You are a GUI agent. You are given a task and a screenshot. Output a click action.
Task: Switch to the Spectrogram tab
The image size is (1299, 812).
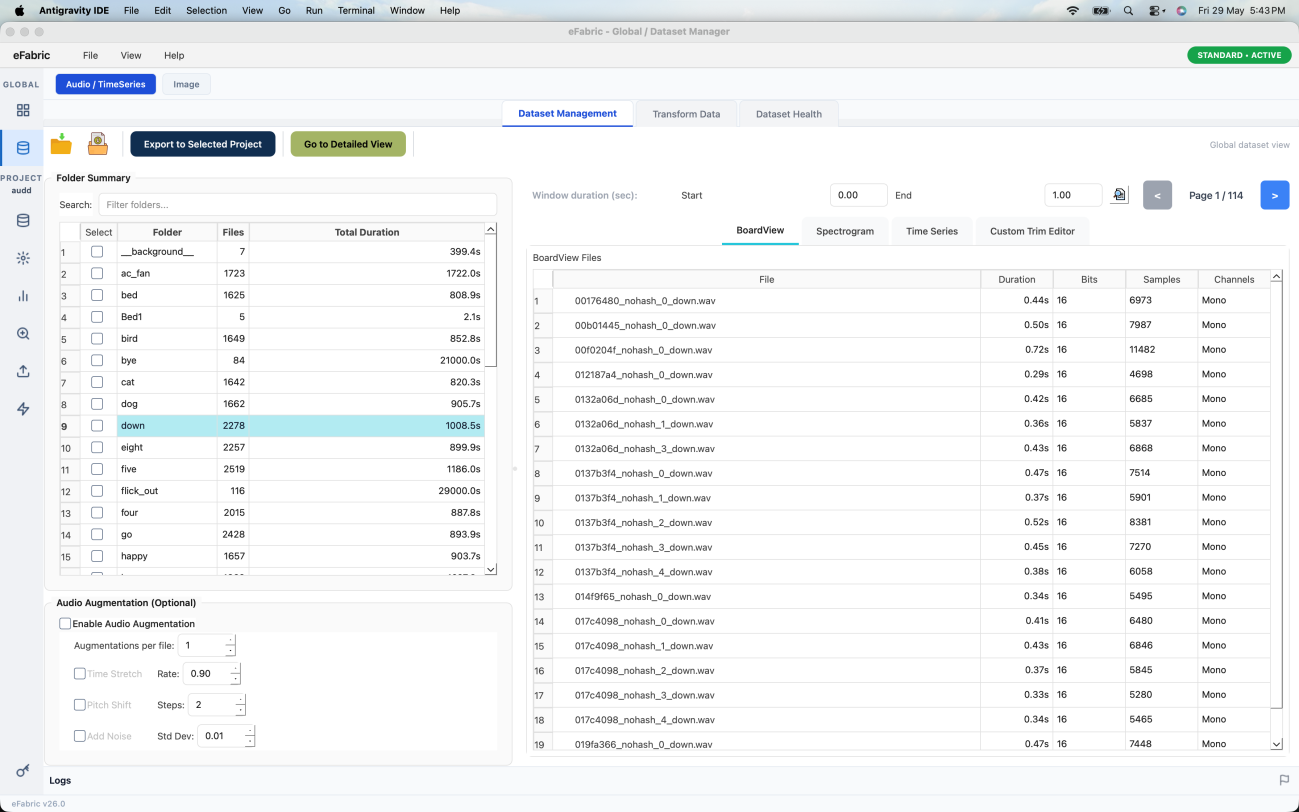(x=845, y=231)
